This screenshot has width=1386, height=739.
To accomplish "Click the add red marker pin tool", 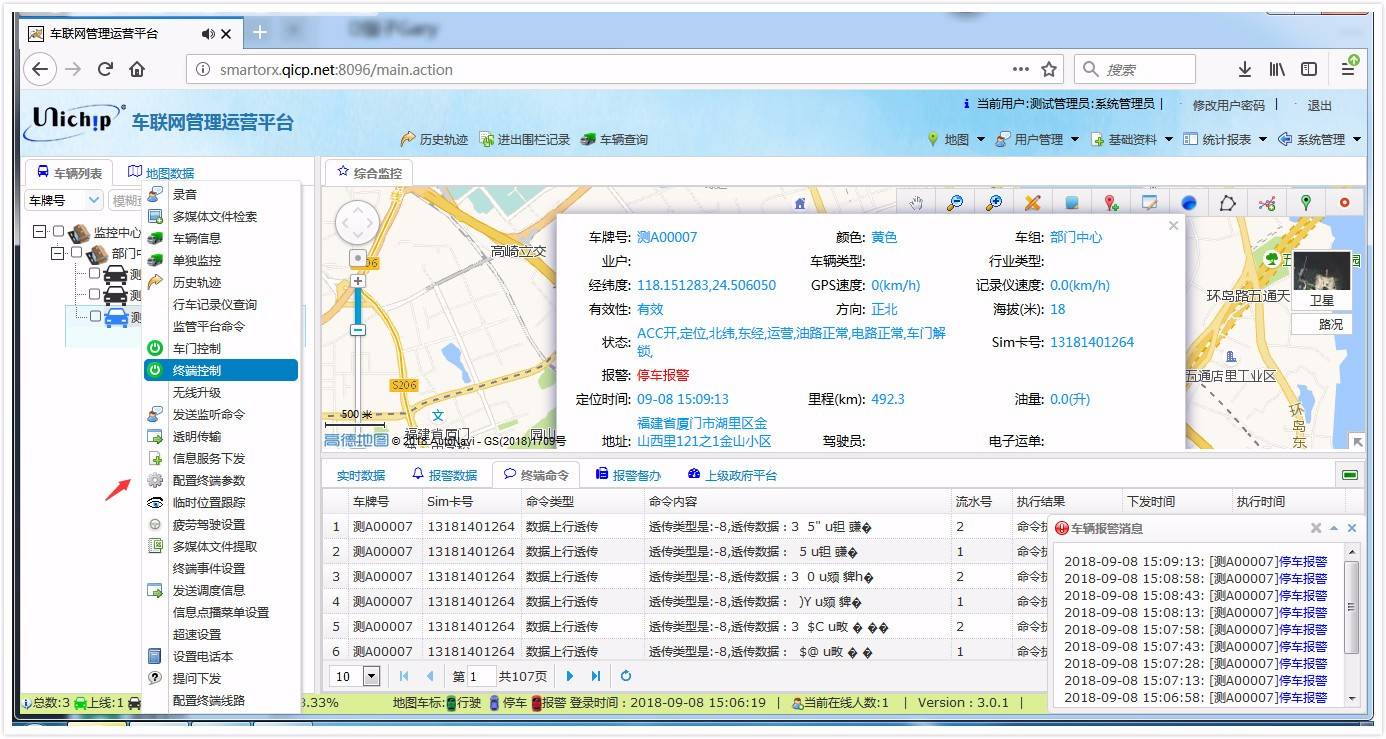I will 1111,202.
